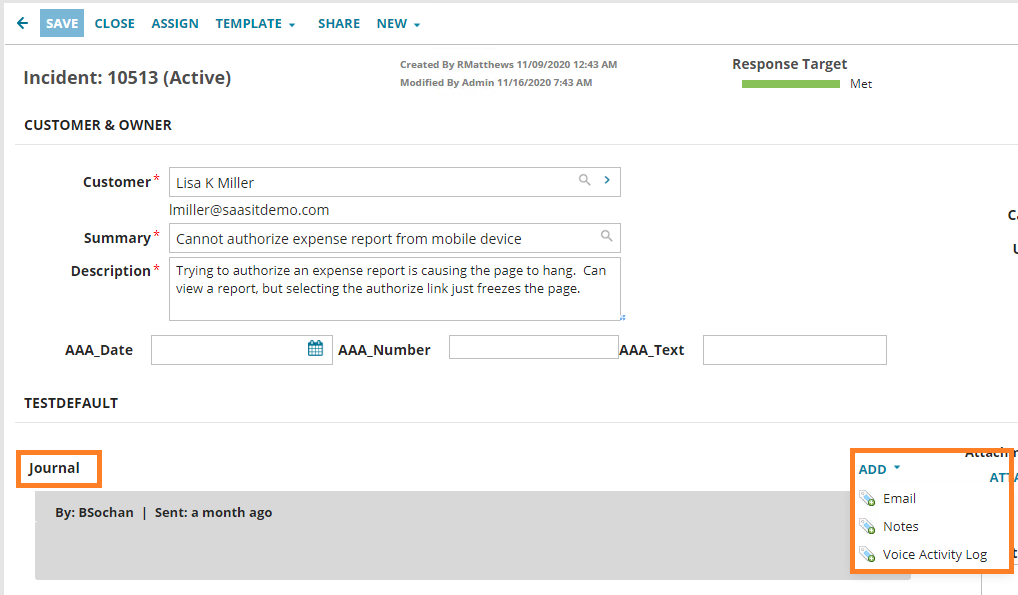1018x595 pixels.
Task: Click the search icon in the Summary field
Action: [x=606, y=237]
